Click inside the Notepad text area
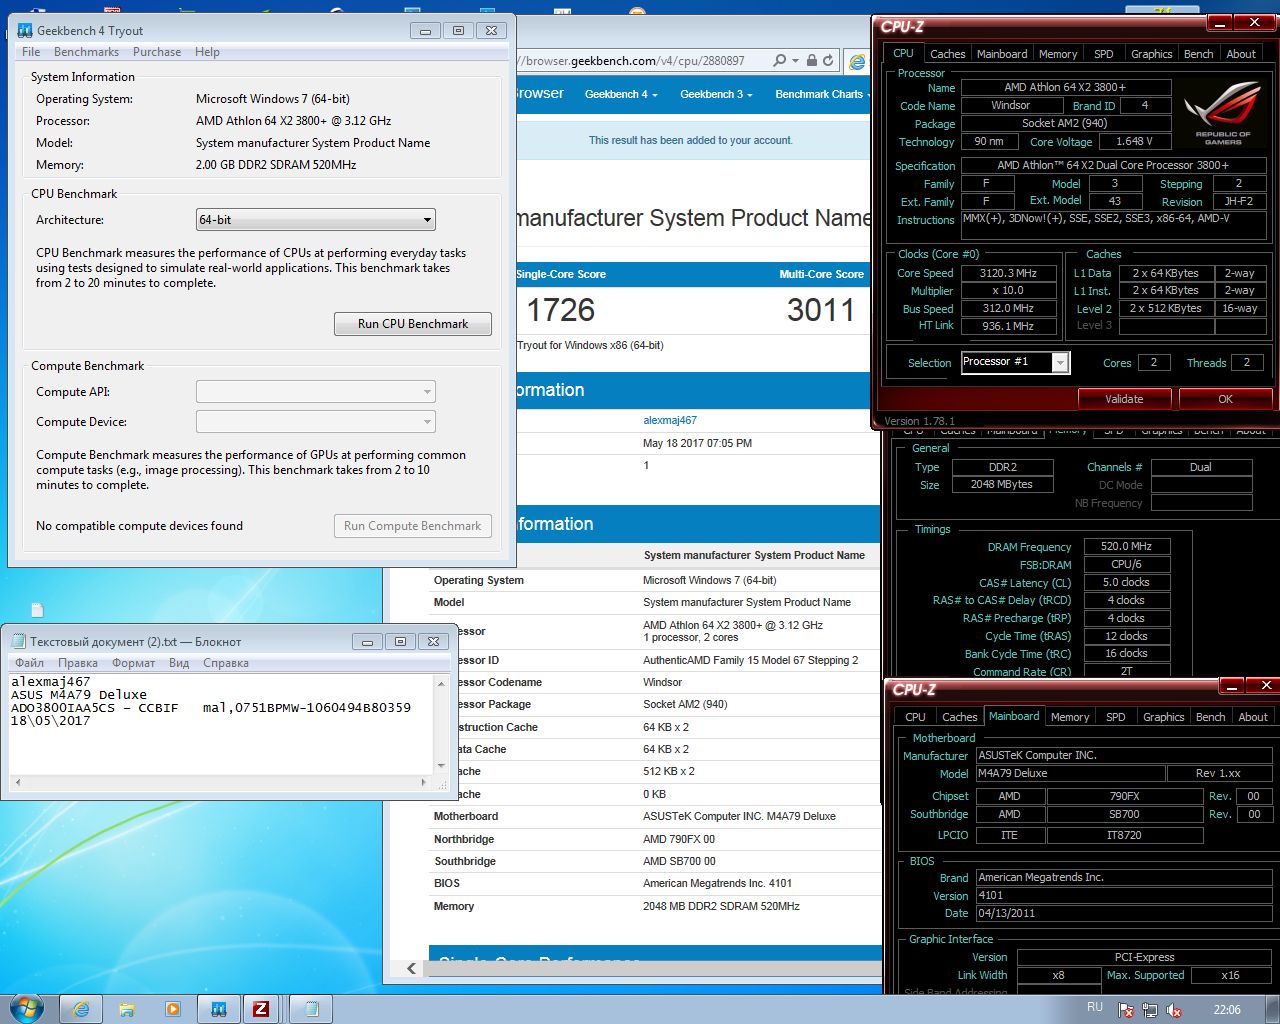Screen dimensions: 1280x1024 (x=221, y=724)
